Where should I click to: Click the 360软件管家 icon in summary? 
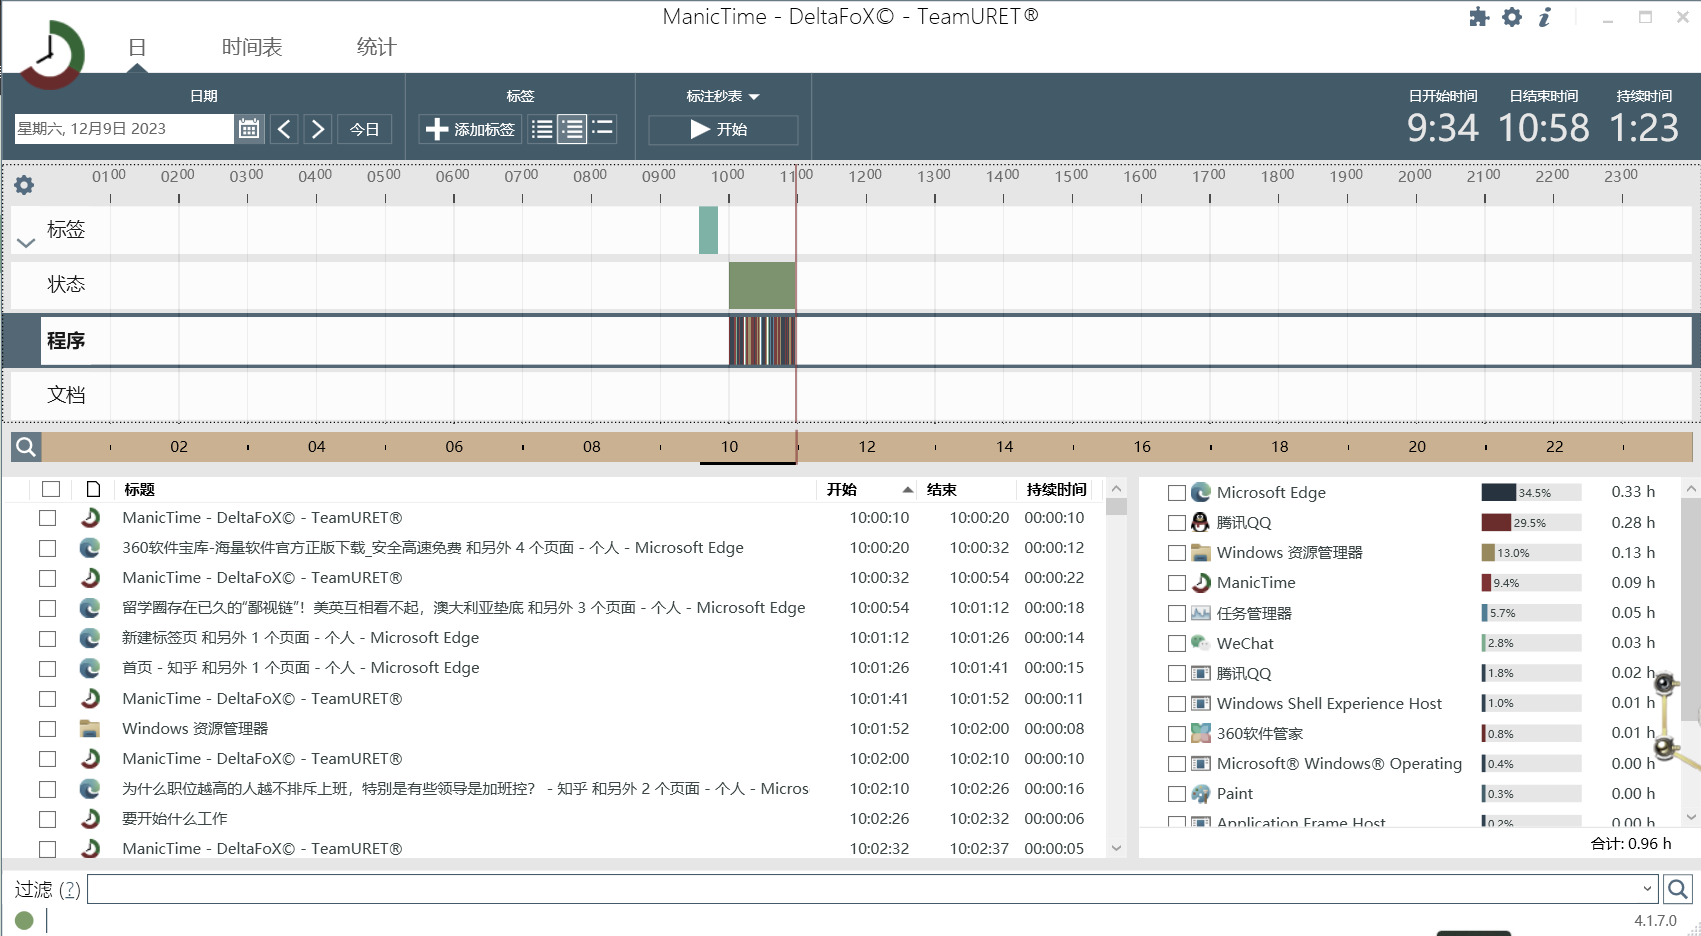click(x=1201, y=733)
